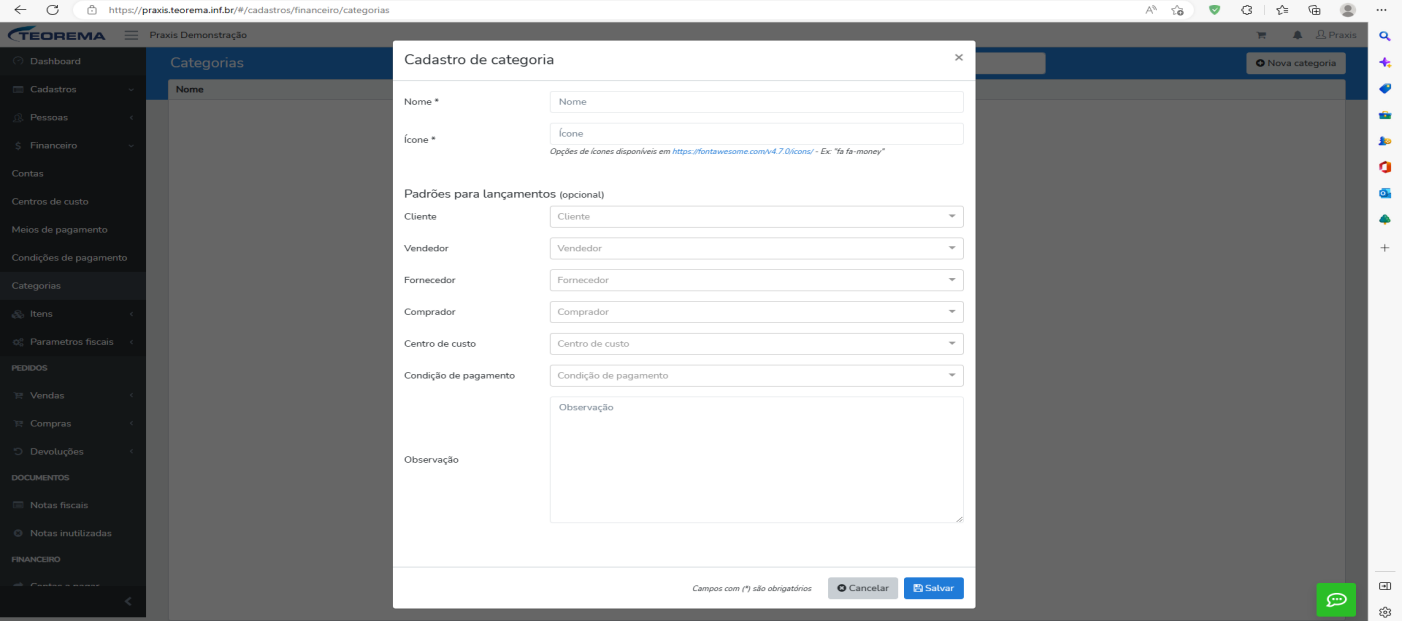The image size is (1402, 621).
Task: Click the Nova categoria button
Action: point(1295,63)
